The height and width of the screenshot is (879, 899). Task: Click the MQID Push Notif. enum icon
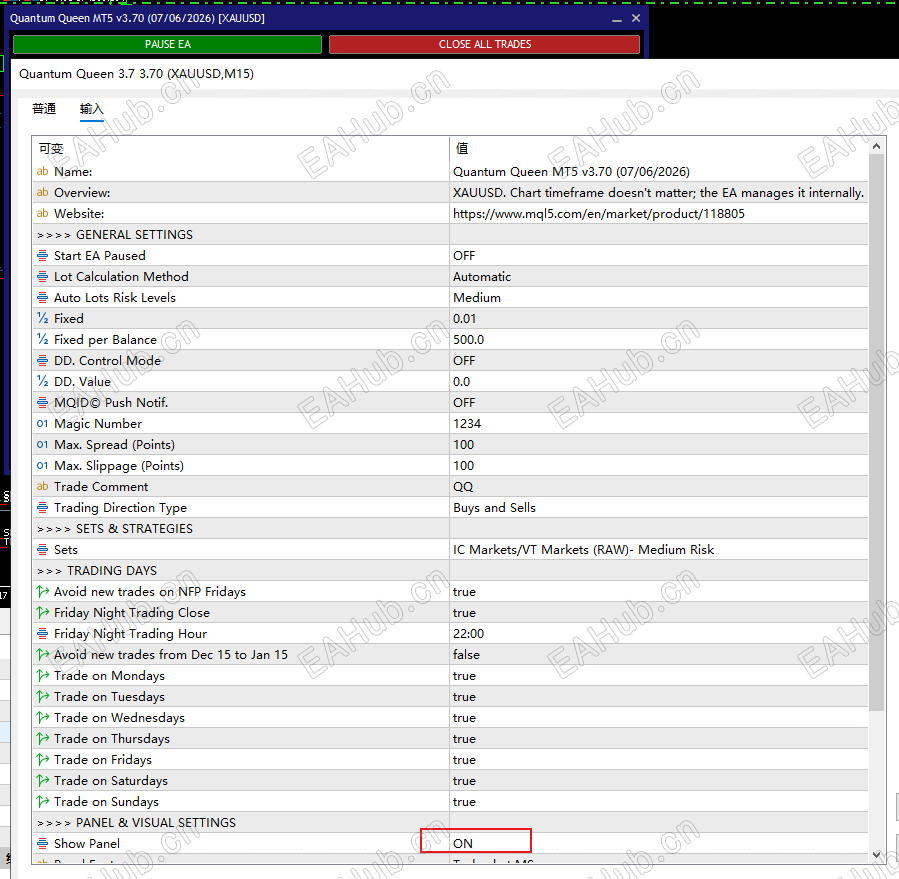point(42,403)
